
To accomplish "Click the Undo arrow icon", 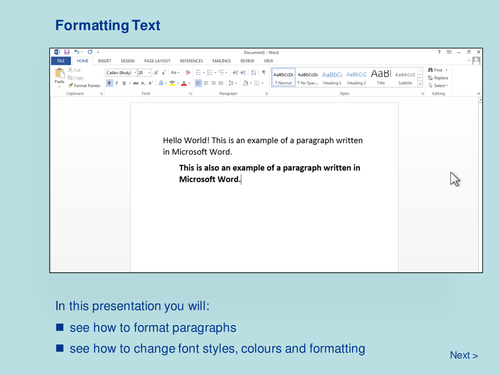I will point(76,52).
